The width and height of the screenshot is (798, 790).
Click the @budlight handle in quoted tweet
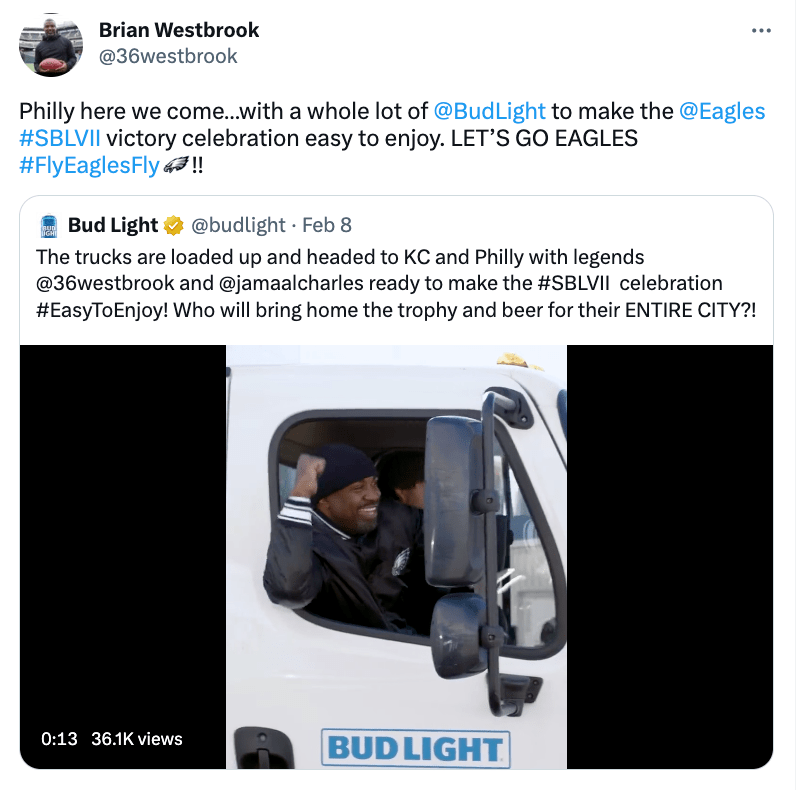pos(238,225)
